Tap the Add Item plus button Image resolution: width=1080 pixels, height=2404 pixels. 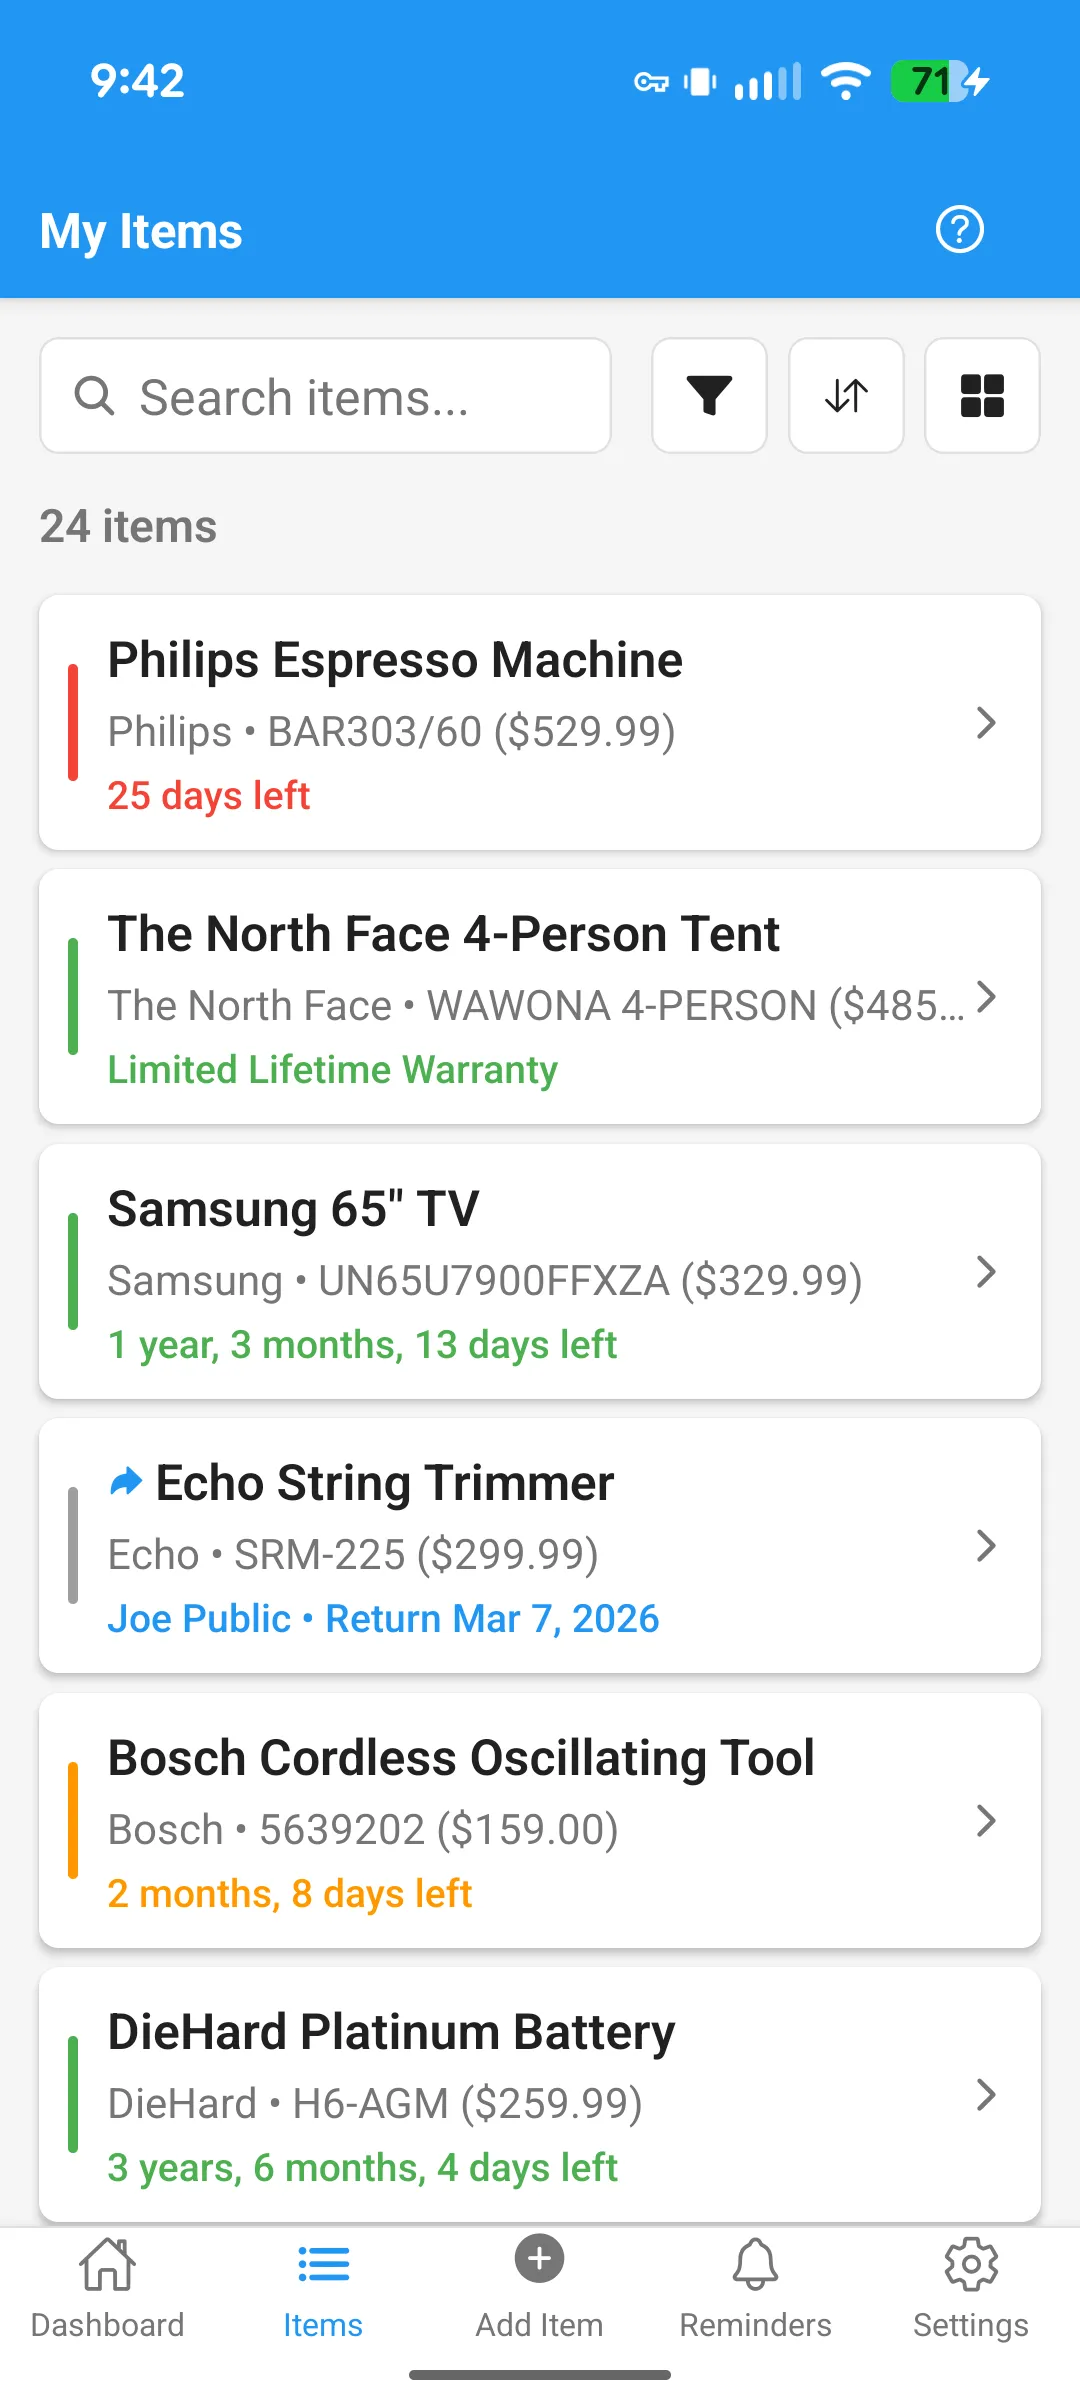(x=539, y=2260)
